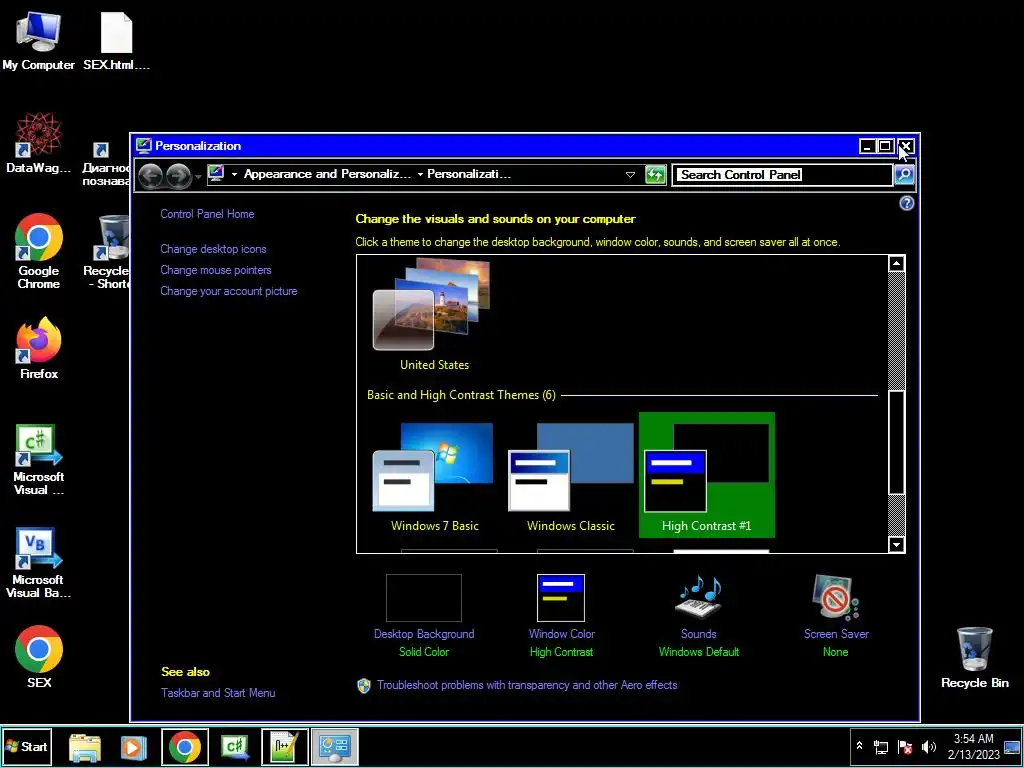Open the My Computer desktop icon

click(x=38, y=40)
